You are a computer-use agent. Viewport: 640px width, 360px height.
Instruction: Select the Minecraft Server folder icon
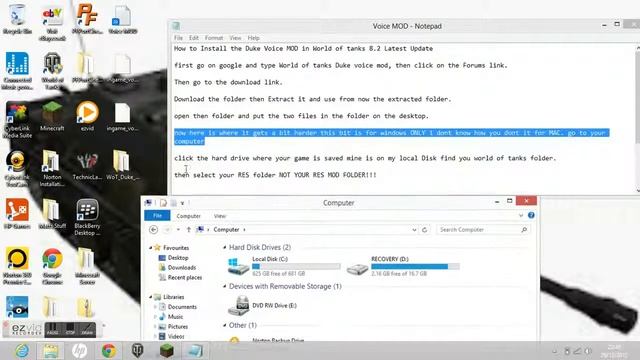pyautogui.click(x=87, y=266)
